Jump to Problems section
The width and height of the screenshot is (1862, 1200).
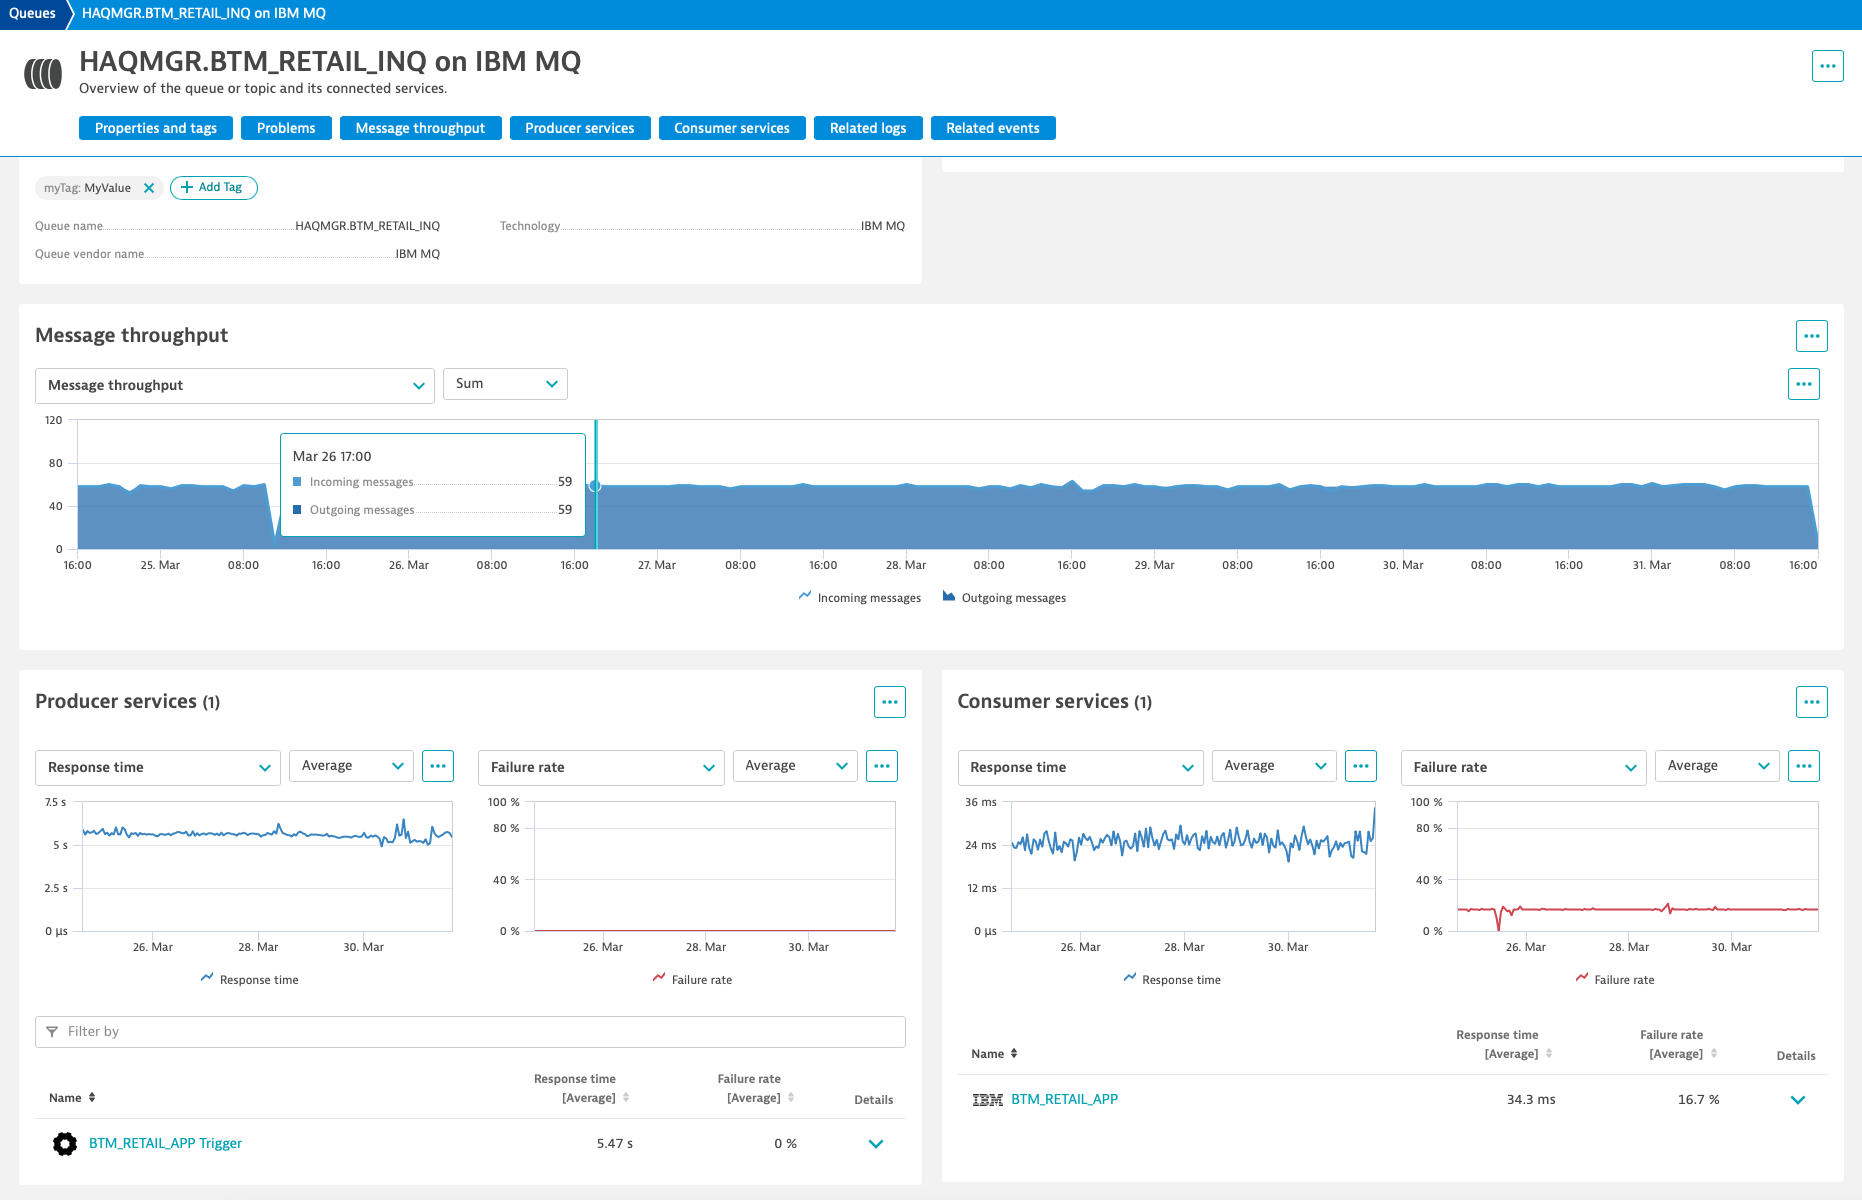tap(286, 128)
